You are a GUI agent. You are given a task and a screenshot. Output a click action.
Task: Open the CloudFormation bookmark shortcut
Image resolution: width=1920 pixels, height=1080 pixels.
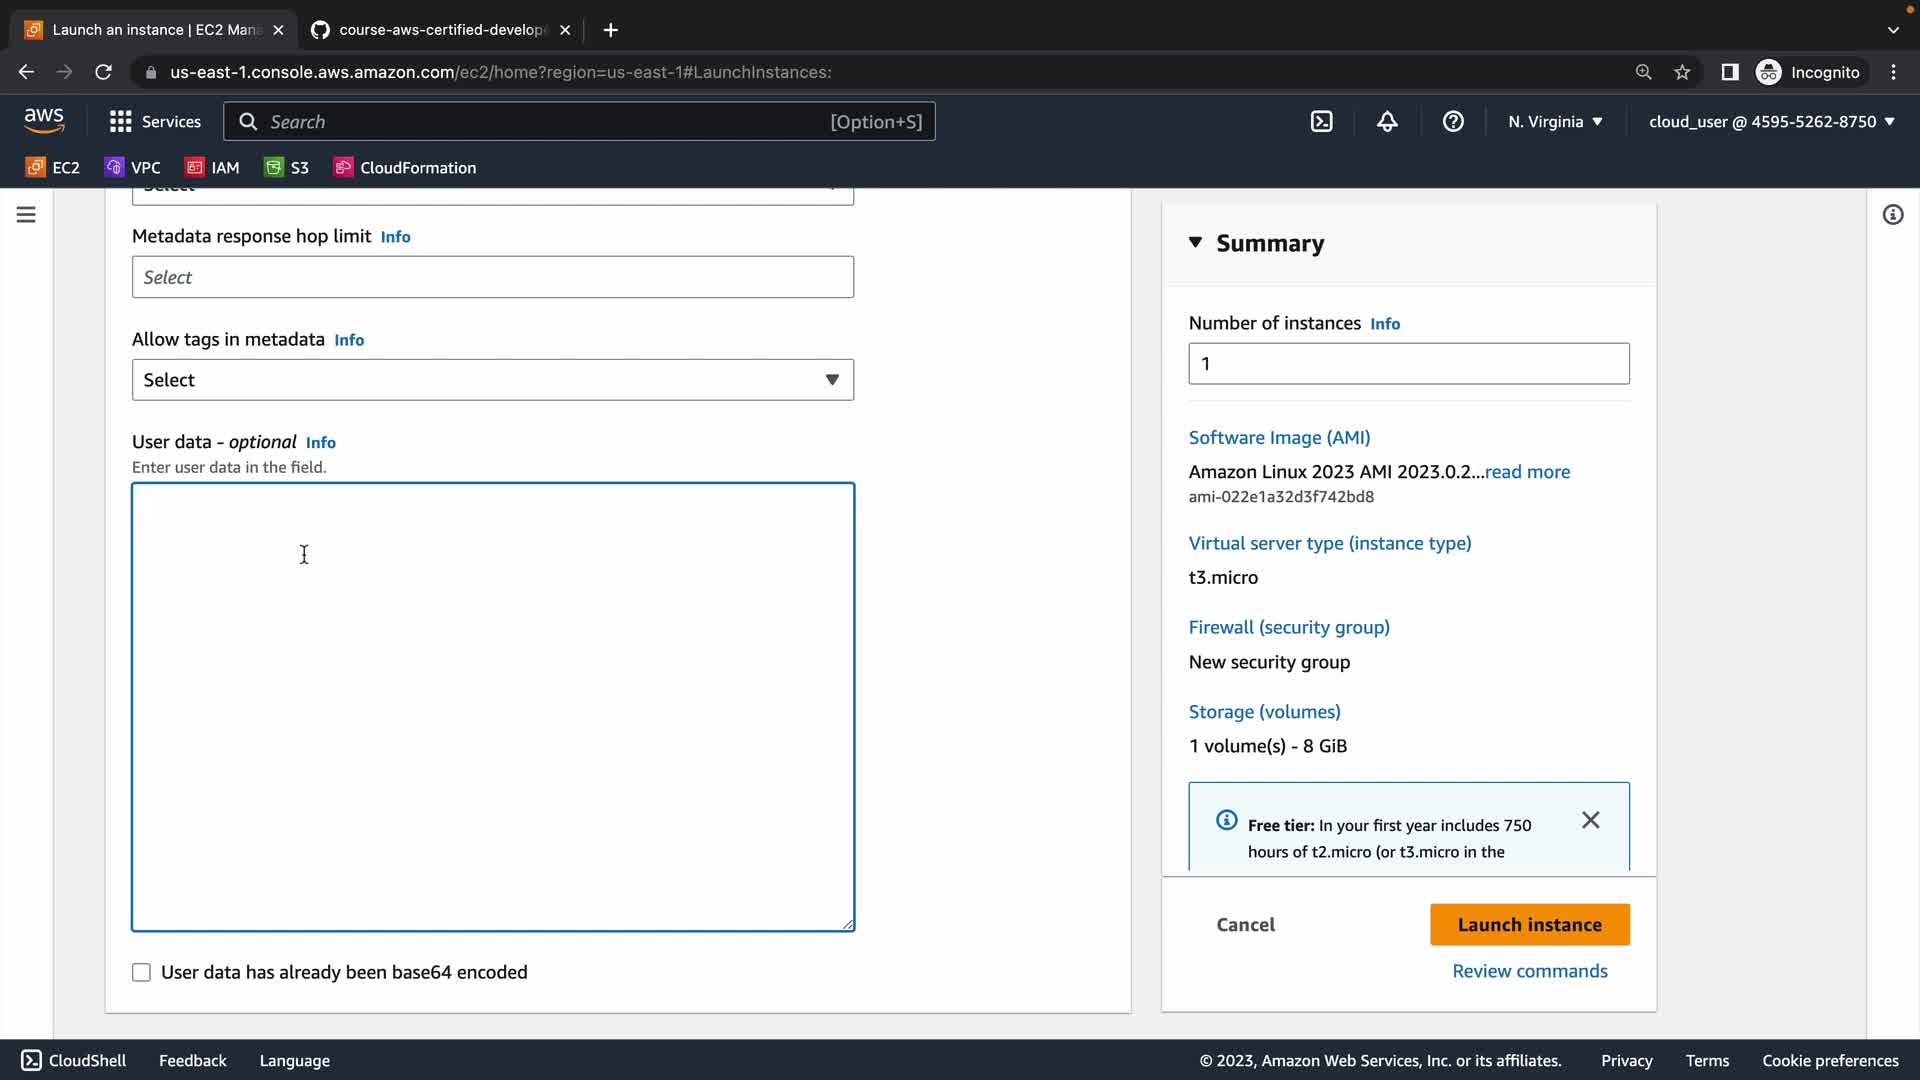point(405,168)
